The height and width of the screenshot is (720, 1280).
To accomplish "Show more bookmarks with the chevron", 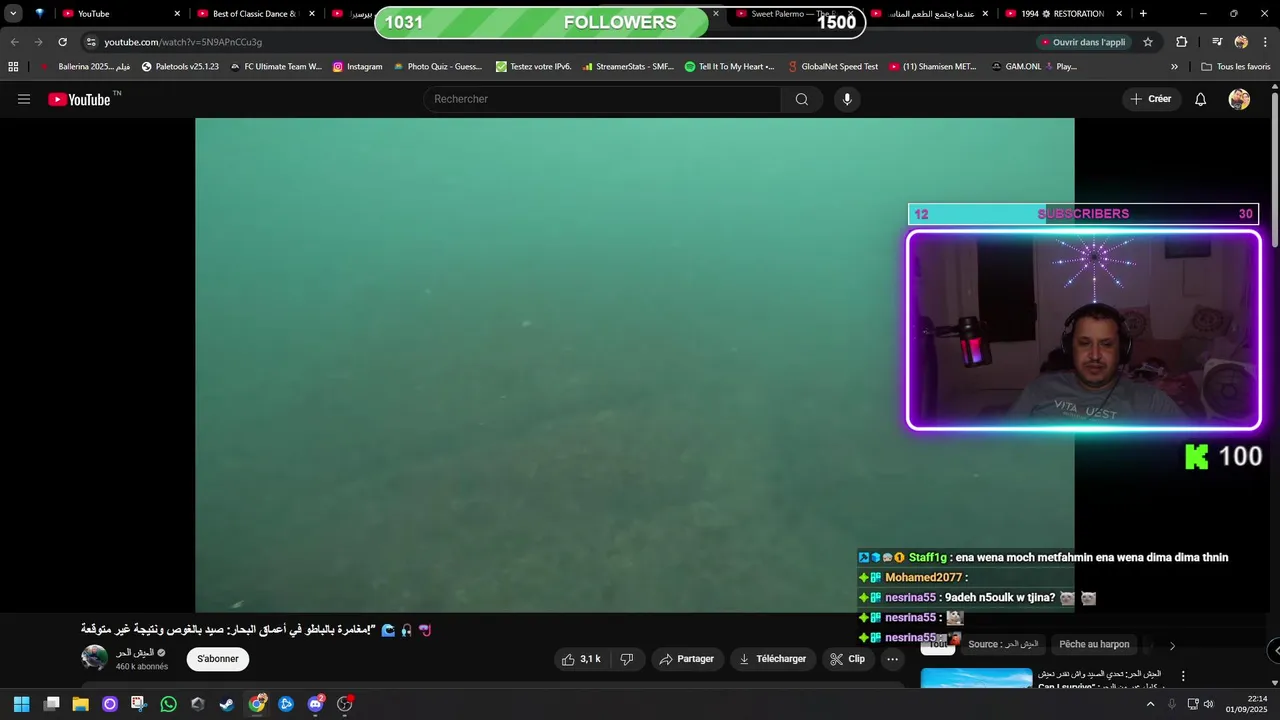I will point(1174,67).
